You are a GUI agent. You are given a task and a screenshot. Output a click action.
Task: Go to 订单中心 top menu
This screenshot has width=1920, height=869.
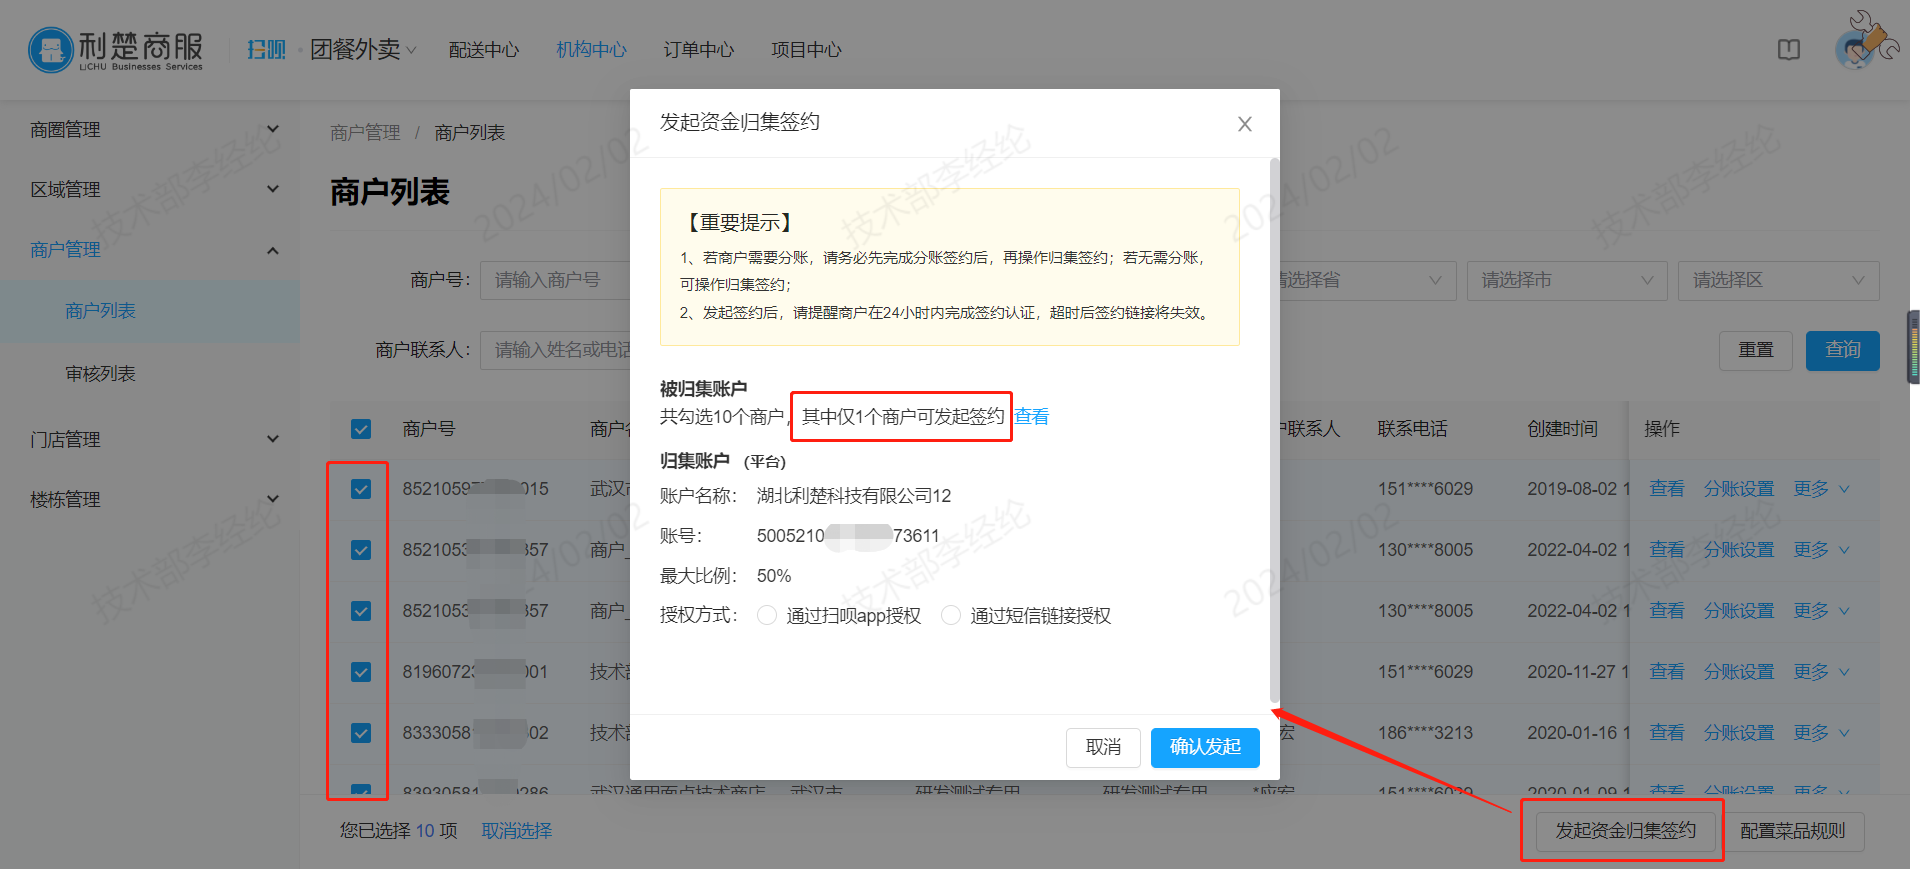(x=699, y=50)
